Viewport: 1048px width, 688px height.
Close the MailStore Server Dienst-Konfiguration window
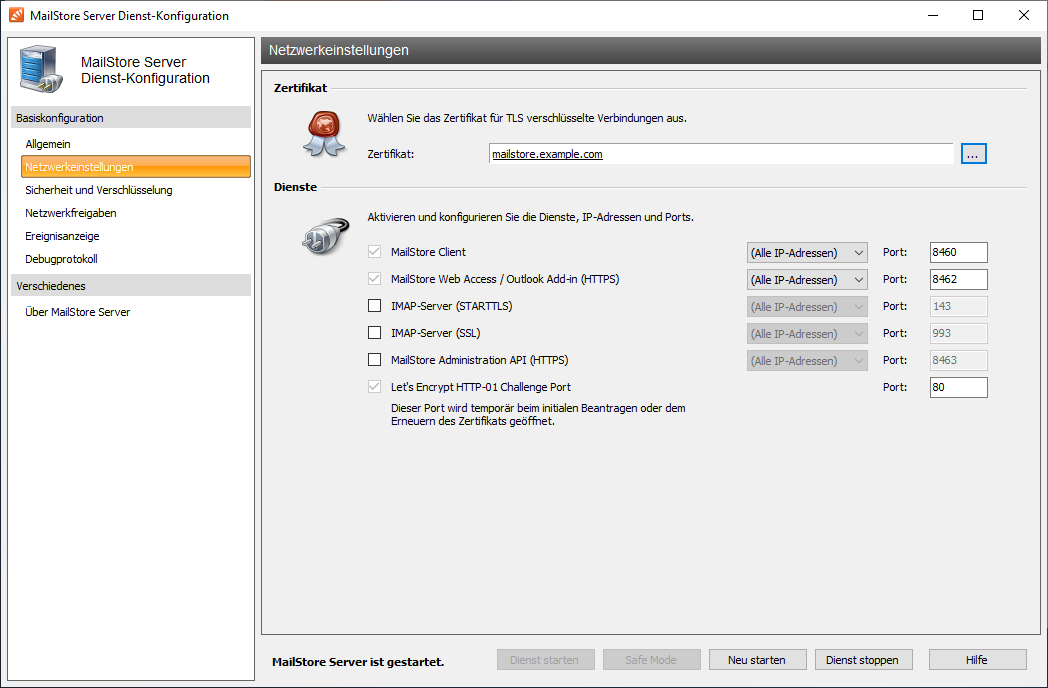click(1023, 15)
